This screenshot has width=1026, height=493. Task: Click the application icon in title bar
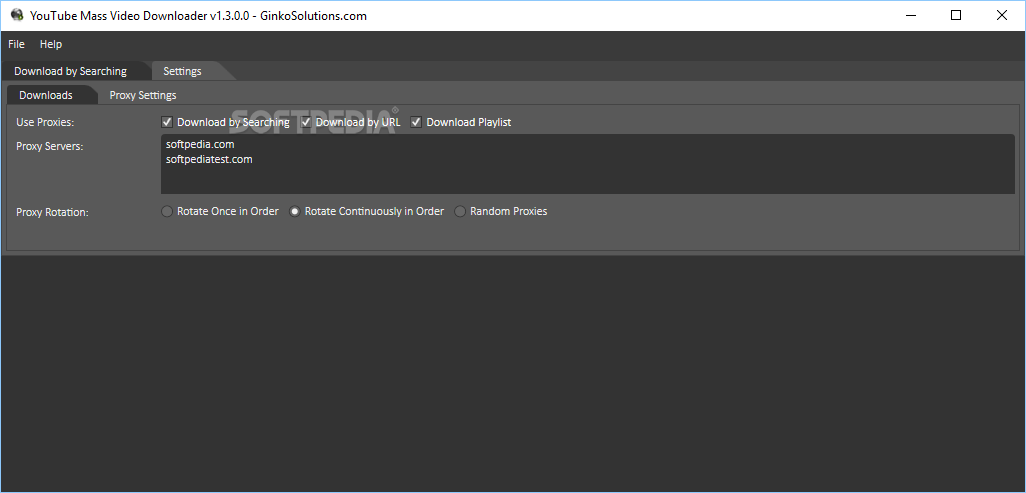(17, 15)
